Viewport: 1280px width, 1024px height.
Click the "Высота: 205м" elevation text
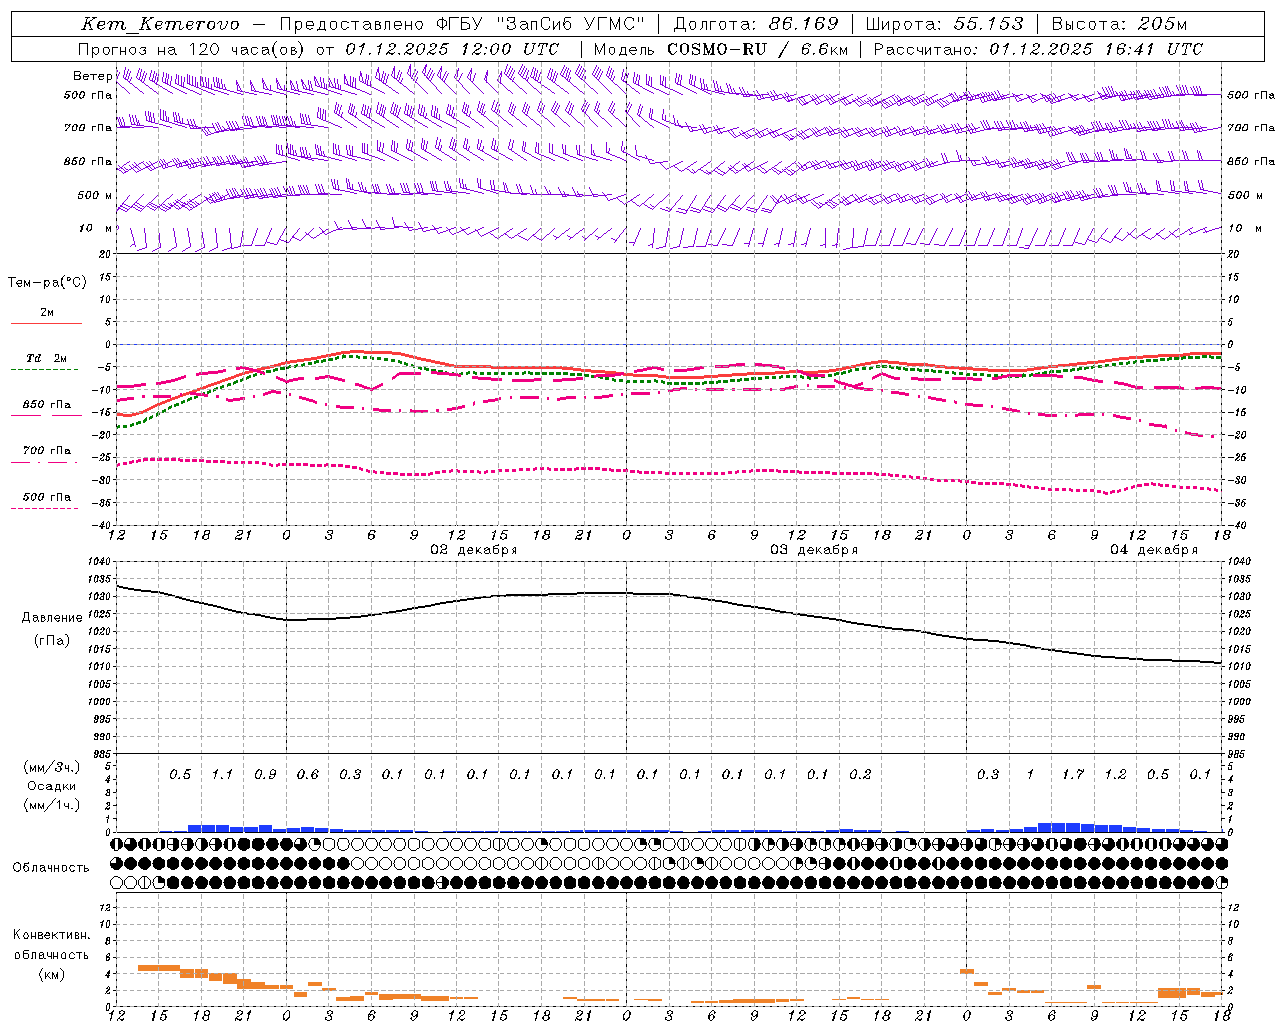pos(1119,24)
